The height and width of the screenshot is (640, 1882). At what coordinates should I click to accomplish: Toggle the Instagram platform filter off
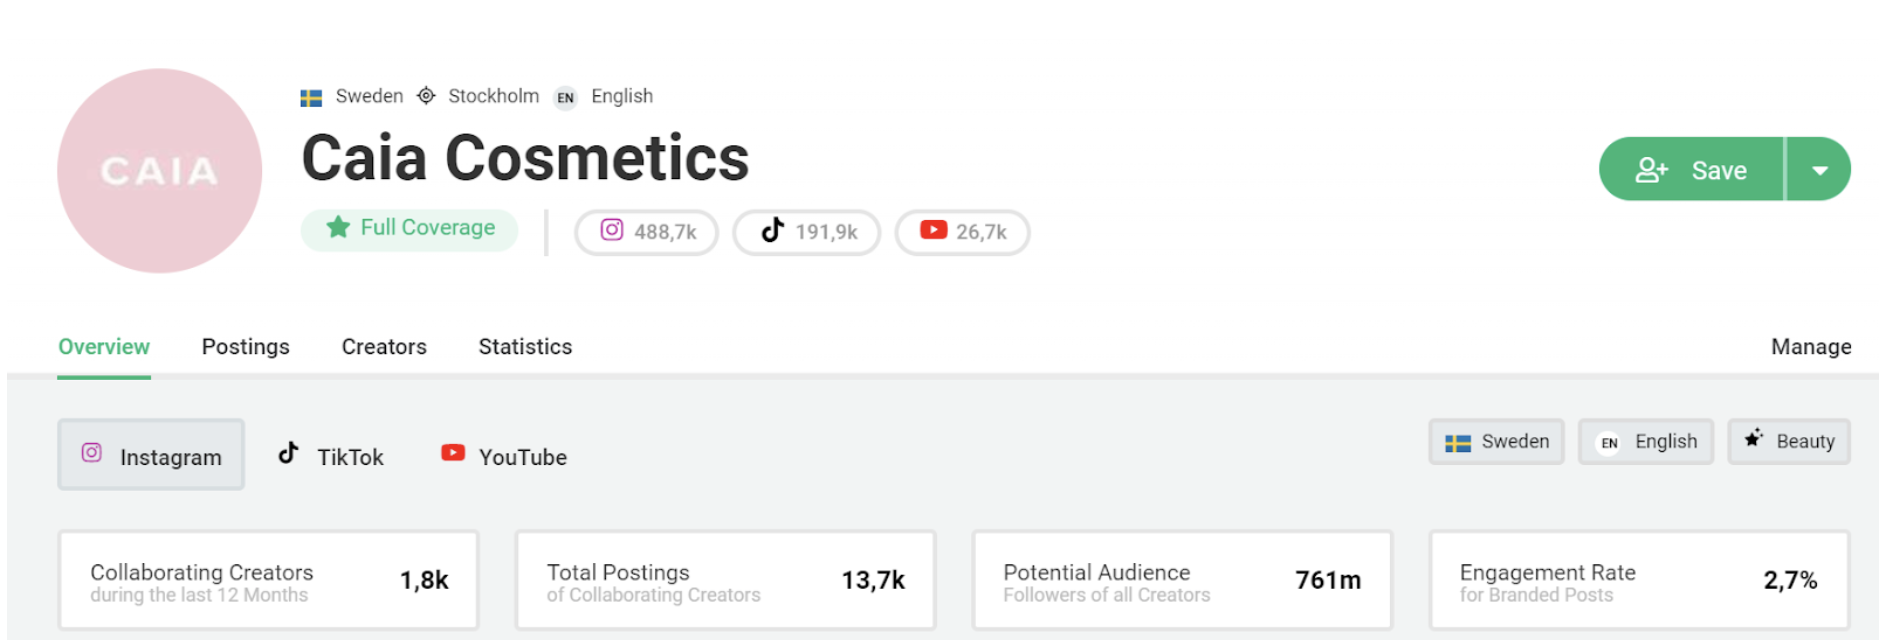pos(150,455)
